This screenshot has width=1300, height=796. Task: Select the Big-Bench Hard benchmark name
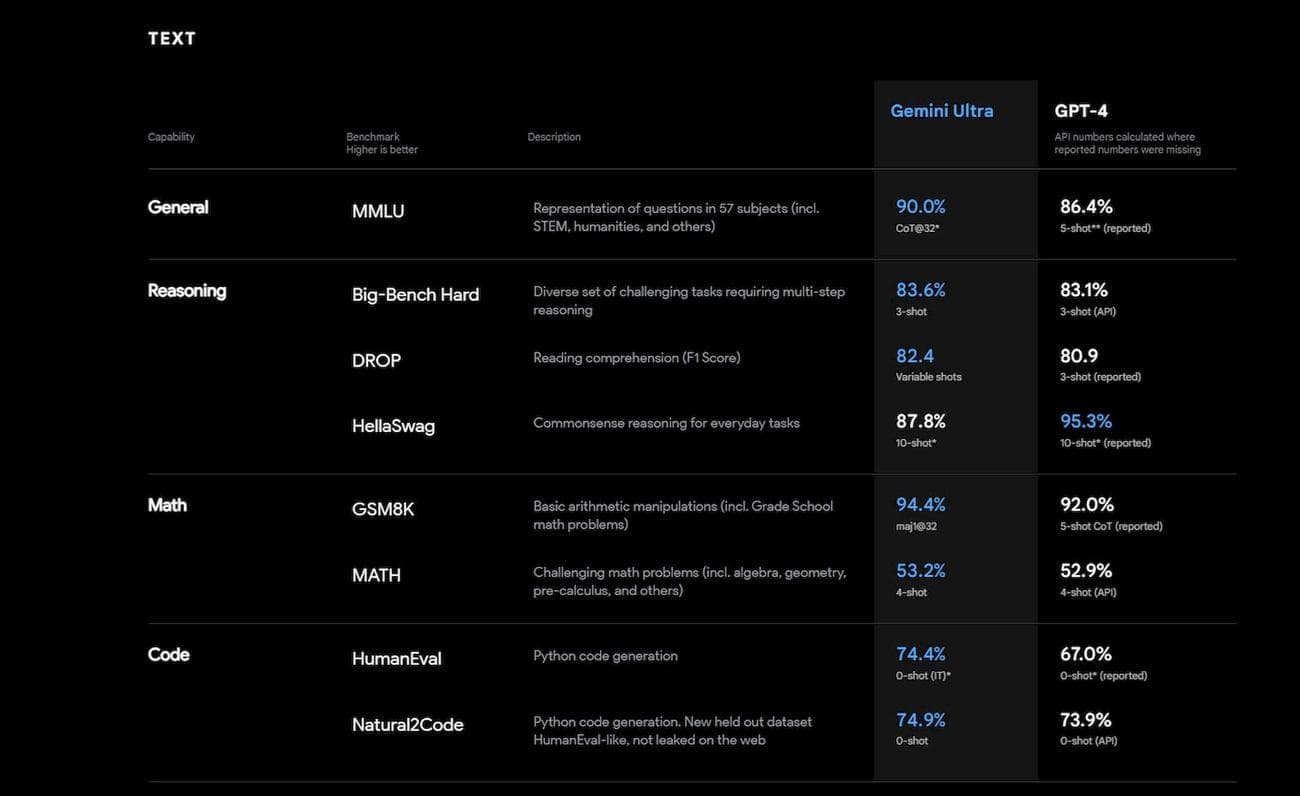[x=415, y=295]
